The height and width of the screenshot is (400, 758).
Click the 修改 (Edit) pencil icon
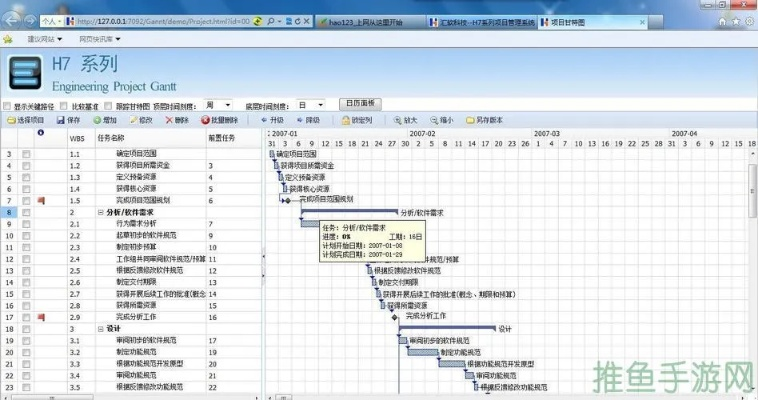pos(131,120)
